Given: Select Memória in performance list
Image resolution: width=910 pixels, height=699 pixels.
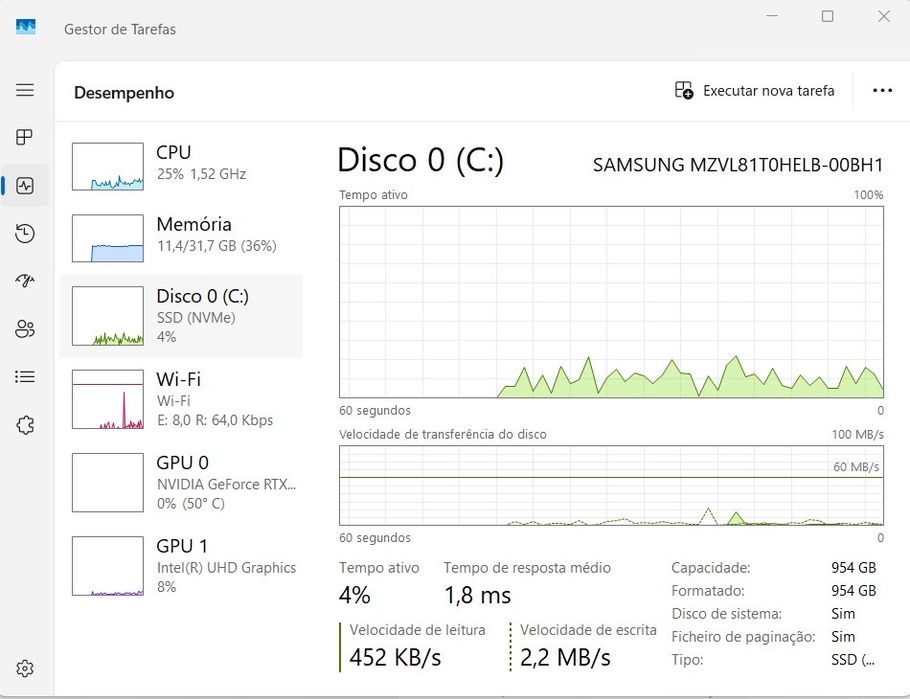Looking at the screenshot, I should tap(181, 238).
